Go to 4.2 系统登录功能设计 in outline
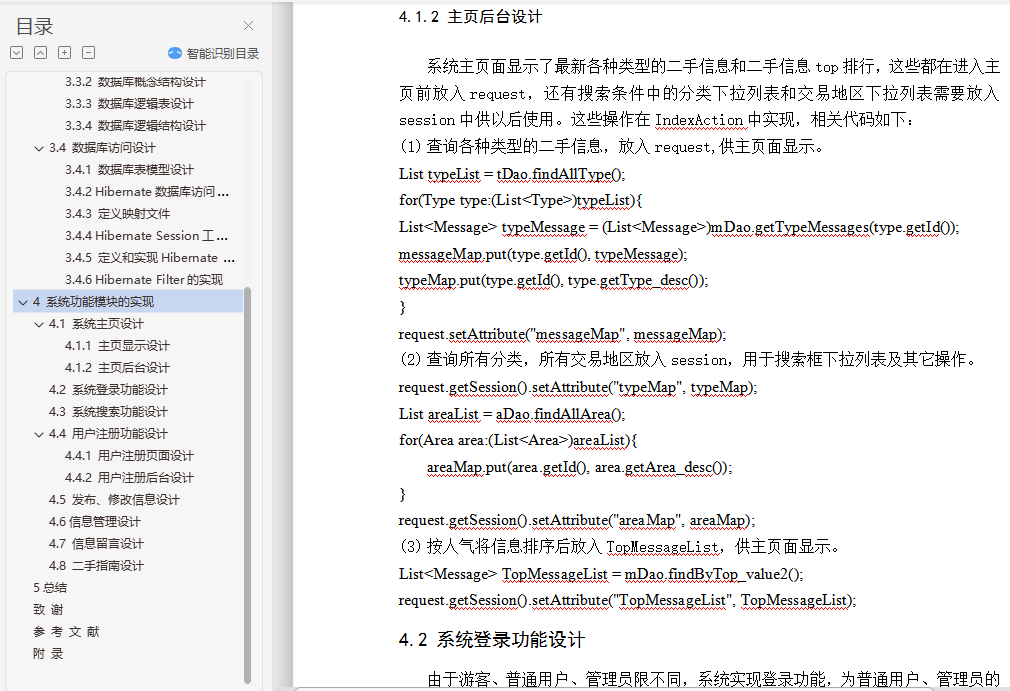 [108, 390]
